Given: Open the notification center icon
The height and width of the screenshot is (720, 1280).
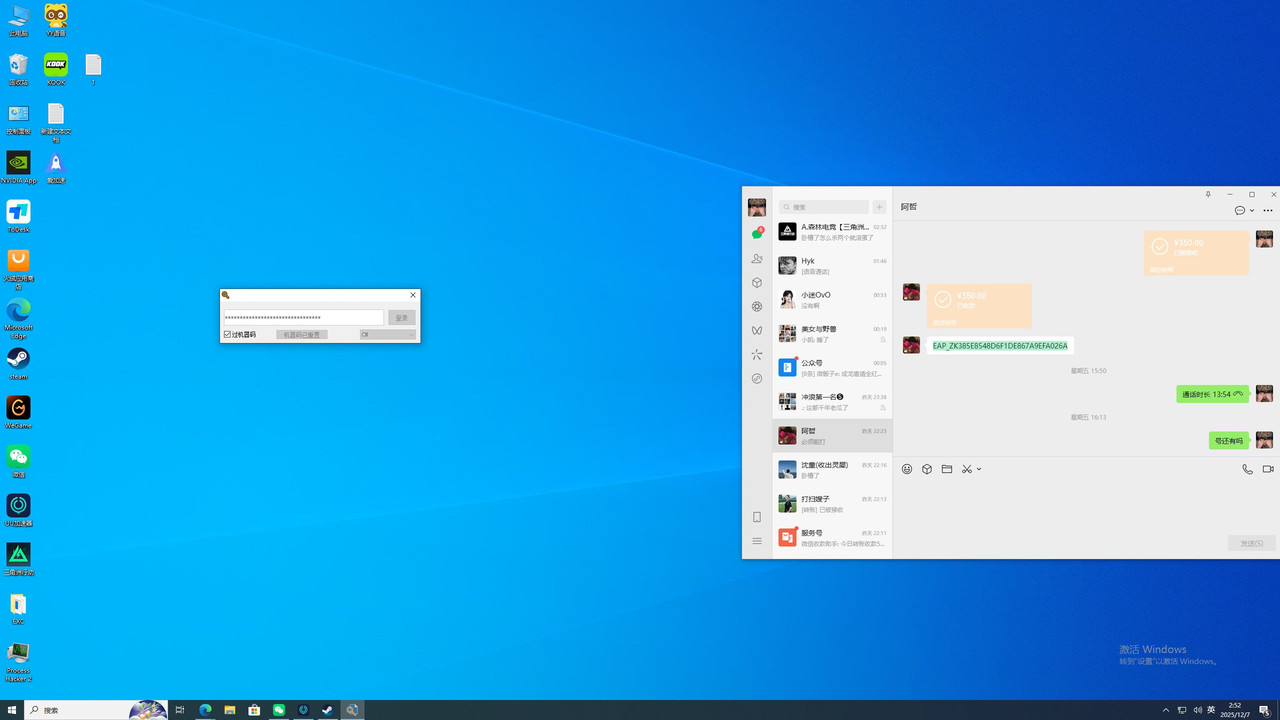Looking at the screenshot, I should (x=1264, y=710).
